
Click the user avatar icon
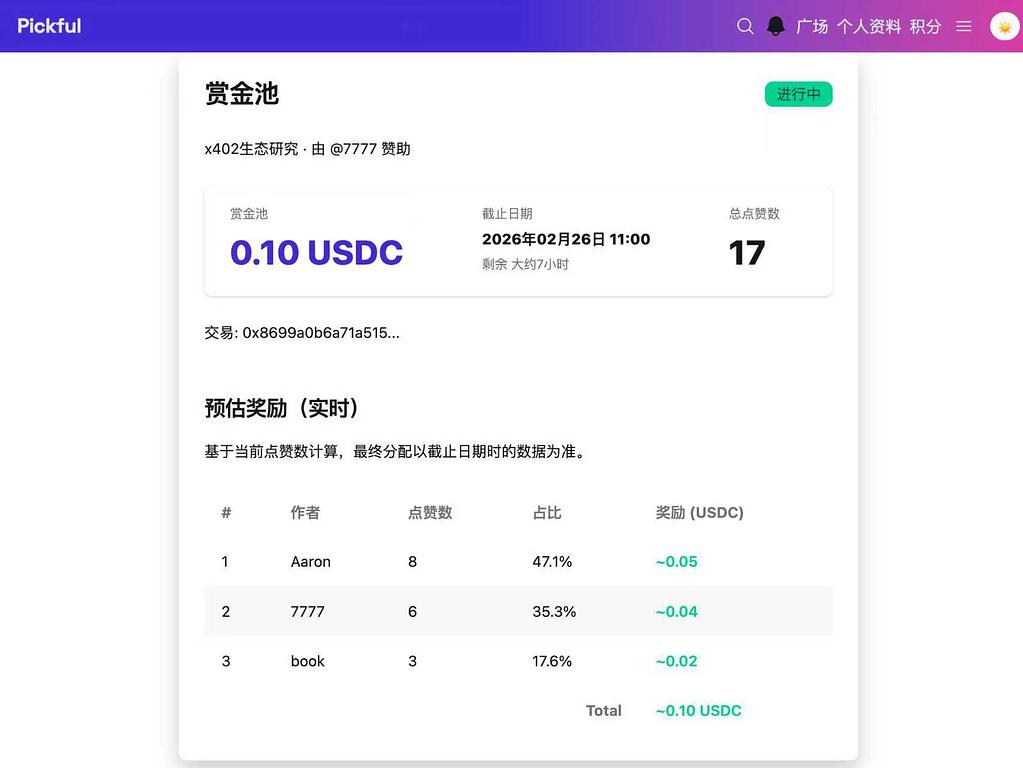coord(1004,26)
